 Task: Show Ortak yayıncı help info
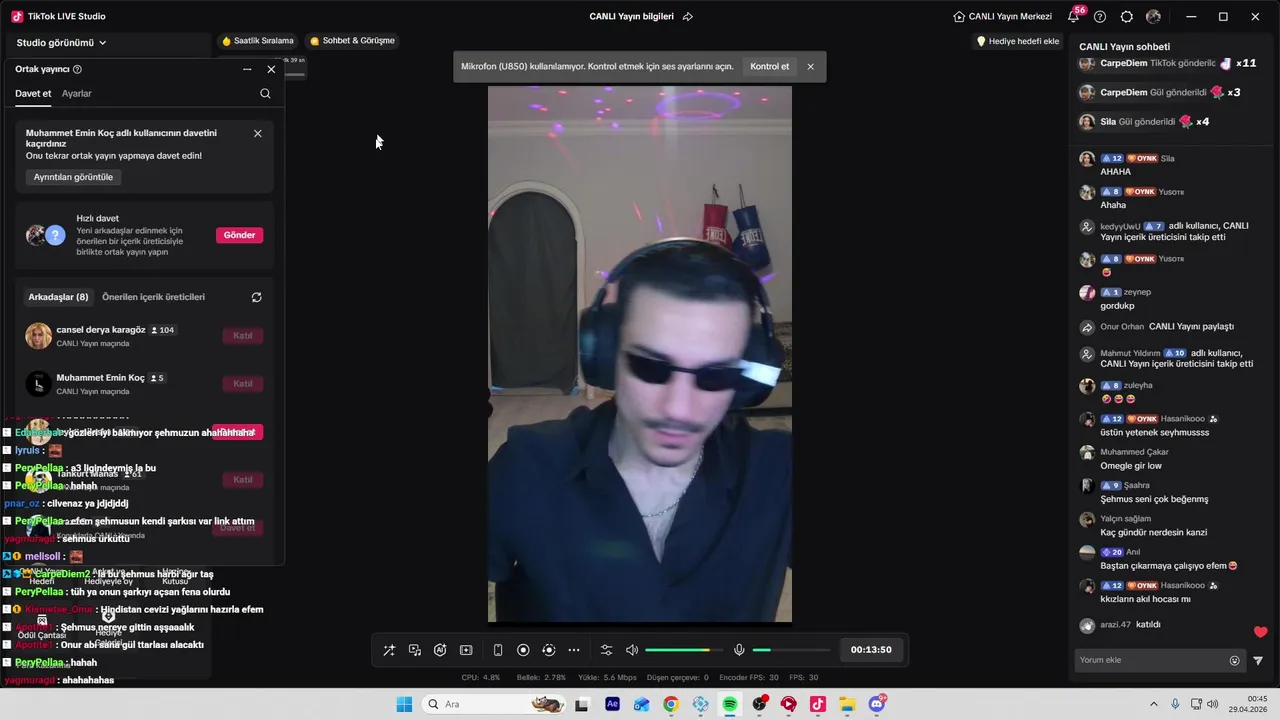(77, 69)
